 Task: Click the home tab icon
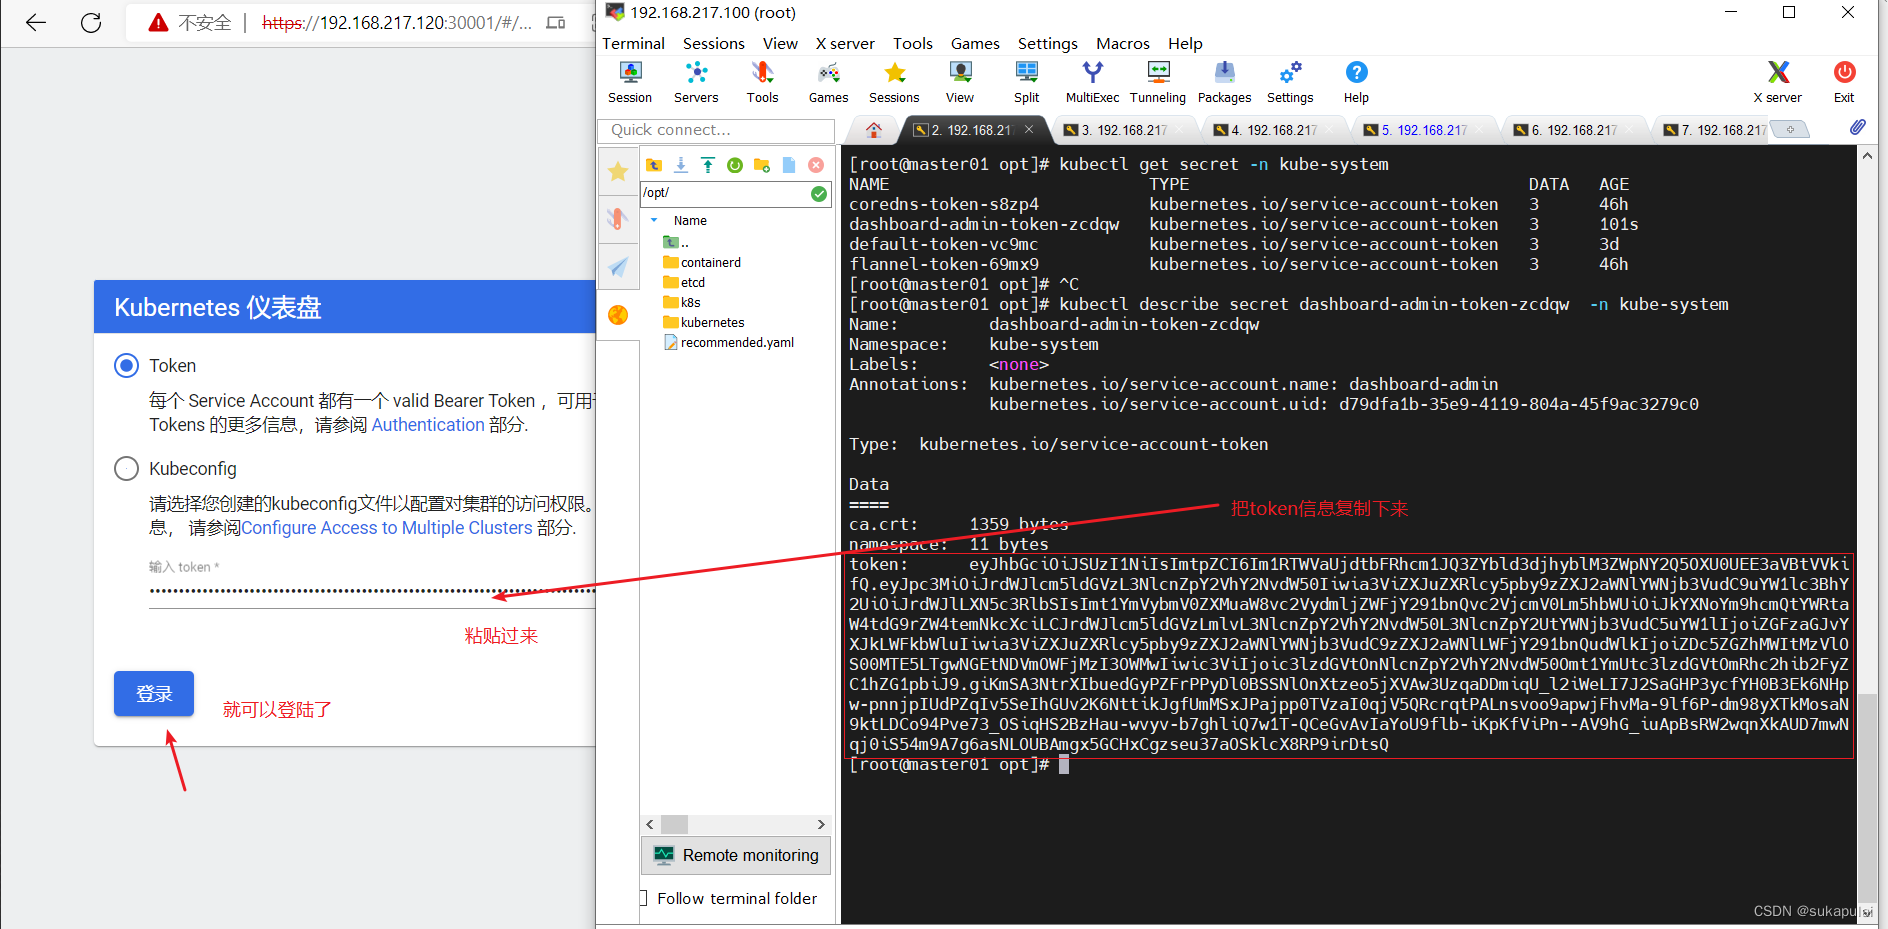click(874, 130)
